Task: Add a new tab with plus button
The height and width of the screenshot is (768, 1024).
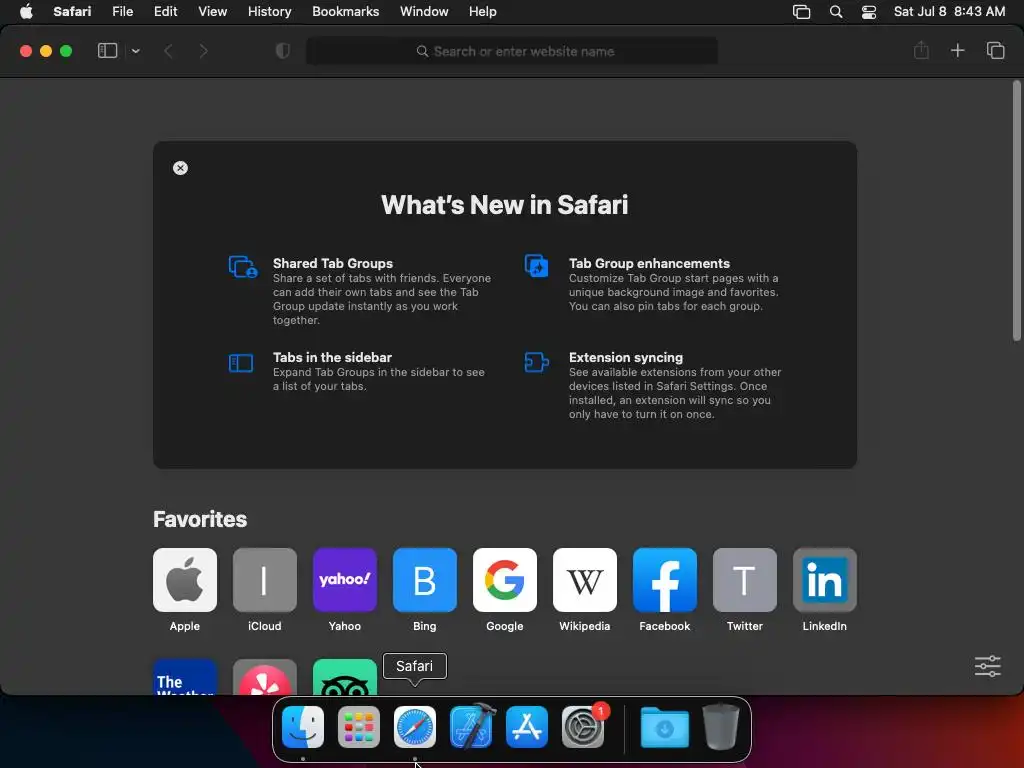Action: 957,50
